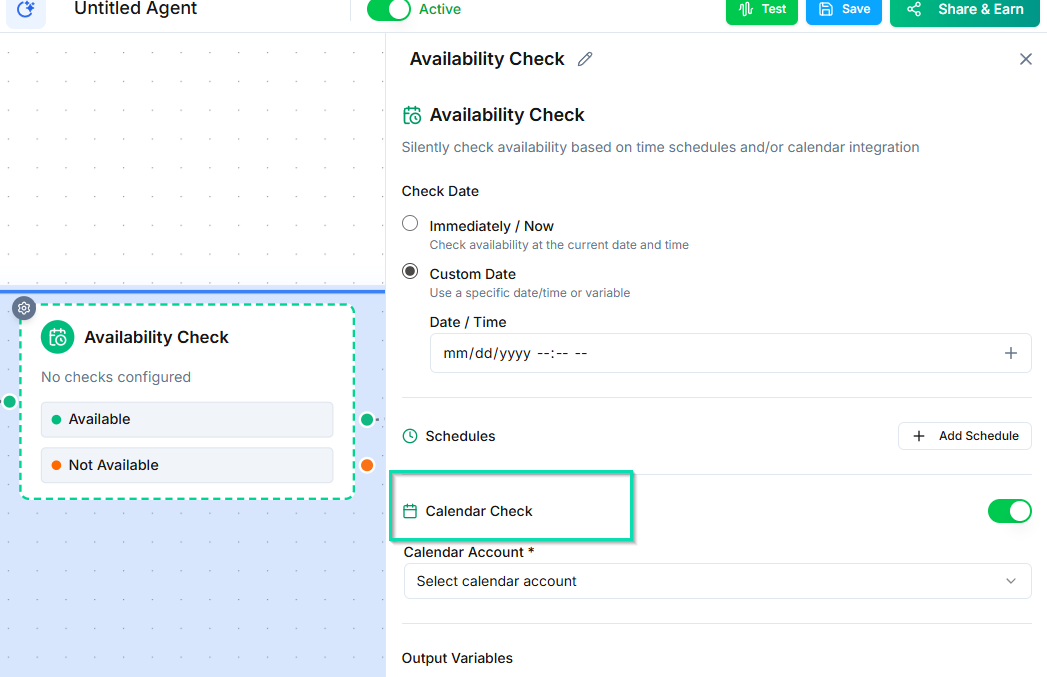This screenshot has height=677, width=1047.
Task: Open the Select calendar account dropdown
Action: click(717, 581)
